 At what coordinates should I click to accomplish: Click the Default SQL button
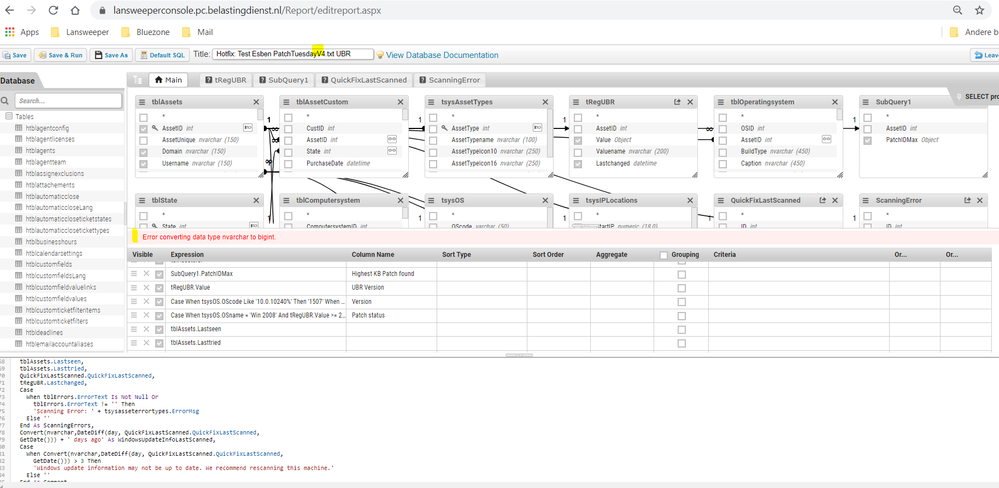(x=162, y=55)
